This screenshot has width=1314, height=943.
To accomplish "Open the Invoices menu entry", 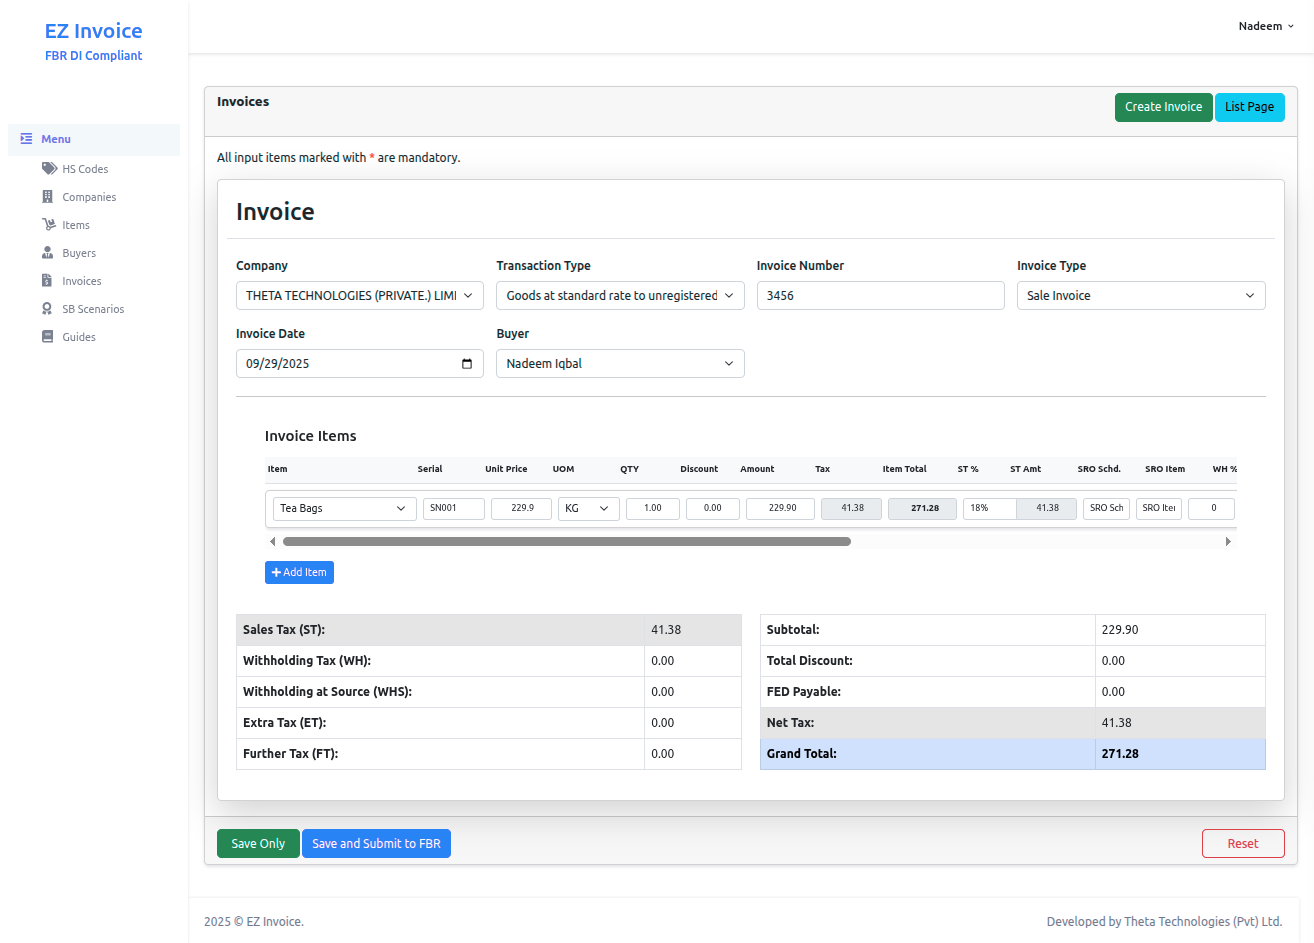I will pyautogui.click(x=82, y=281).
